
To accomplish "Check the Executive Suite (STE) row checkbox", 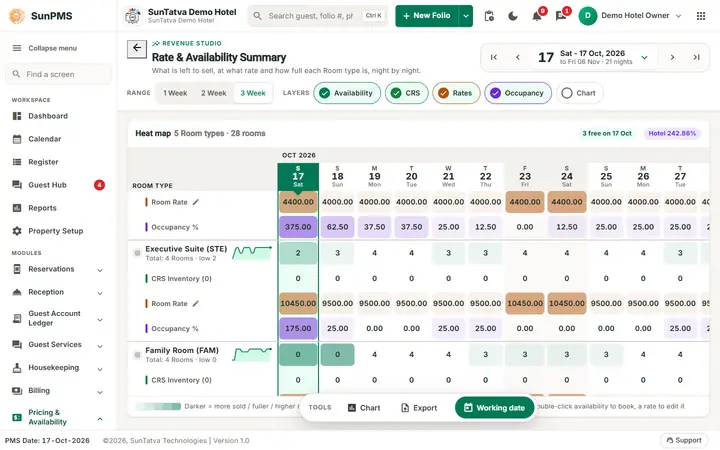I will tap(137, 253).
